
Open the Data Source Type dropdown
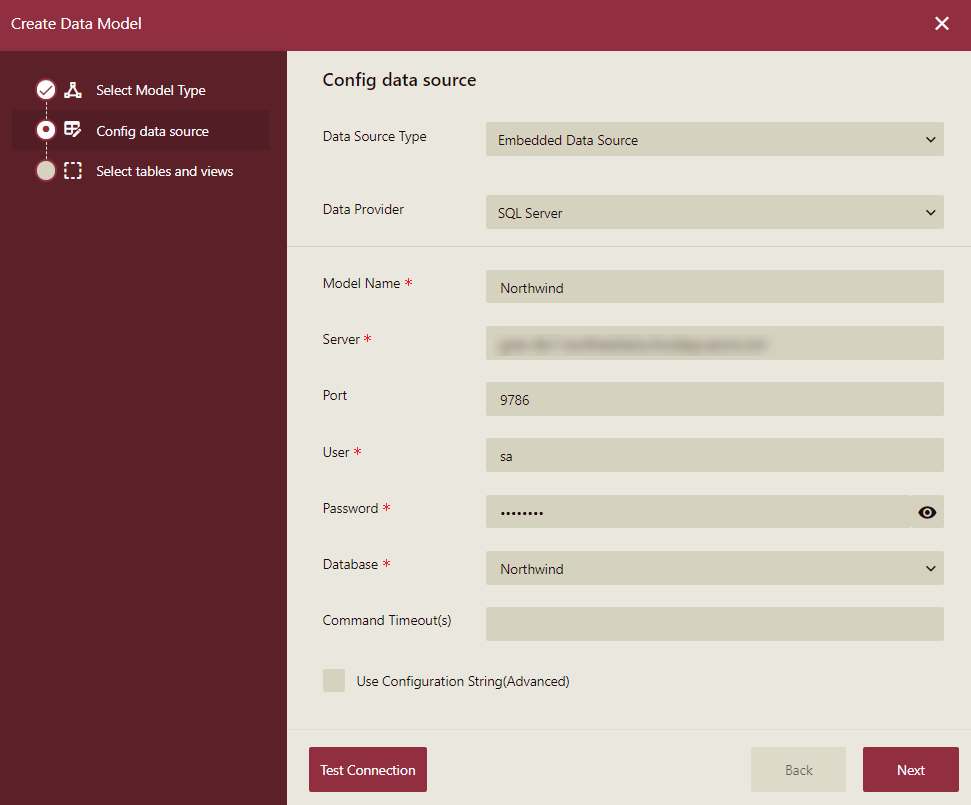(x=714, y=139)
